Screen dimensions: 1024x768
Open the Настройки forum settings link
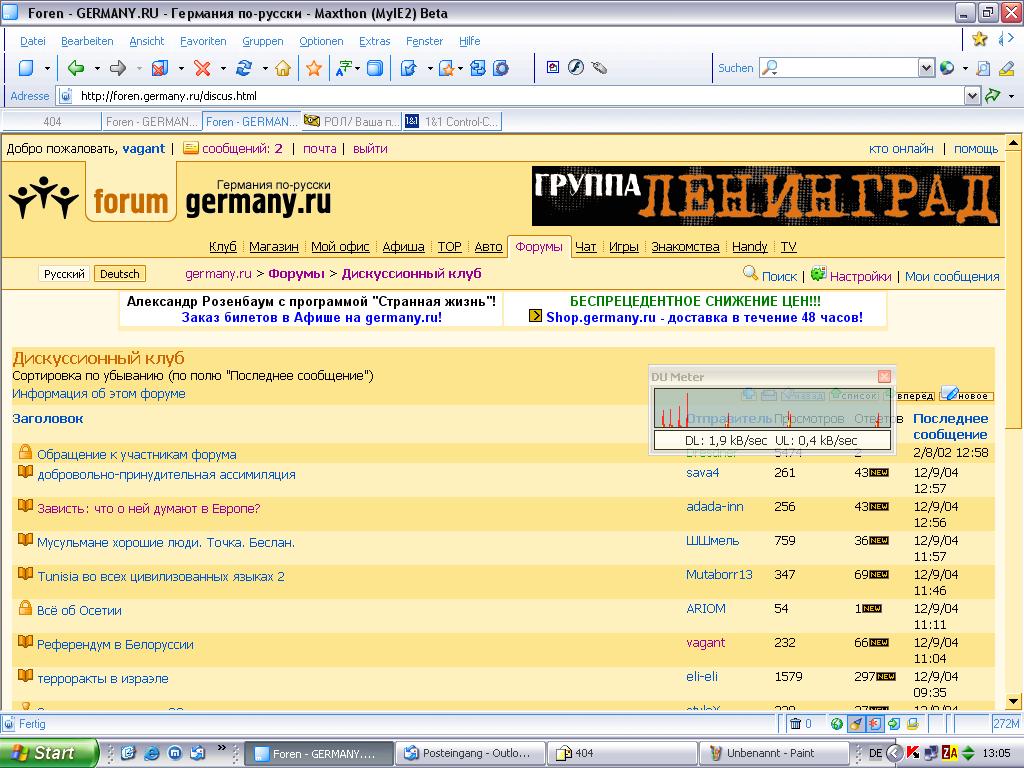pyautogui.click(x=860, y=276)
